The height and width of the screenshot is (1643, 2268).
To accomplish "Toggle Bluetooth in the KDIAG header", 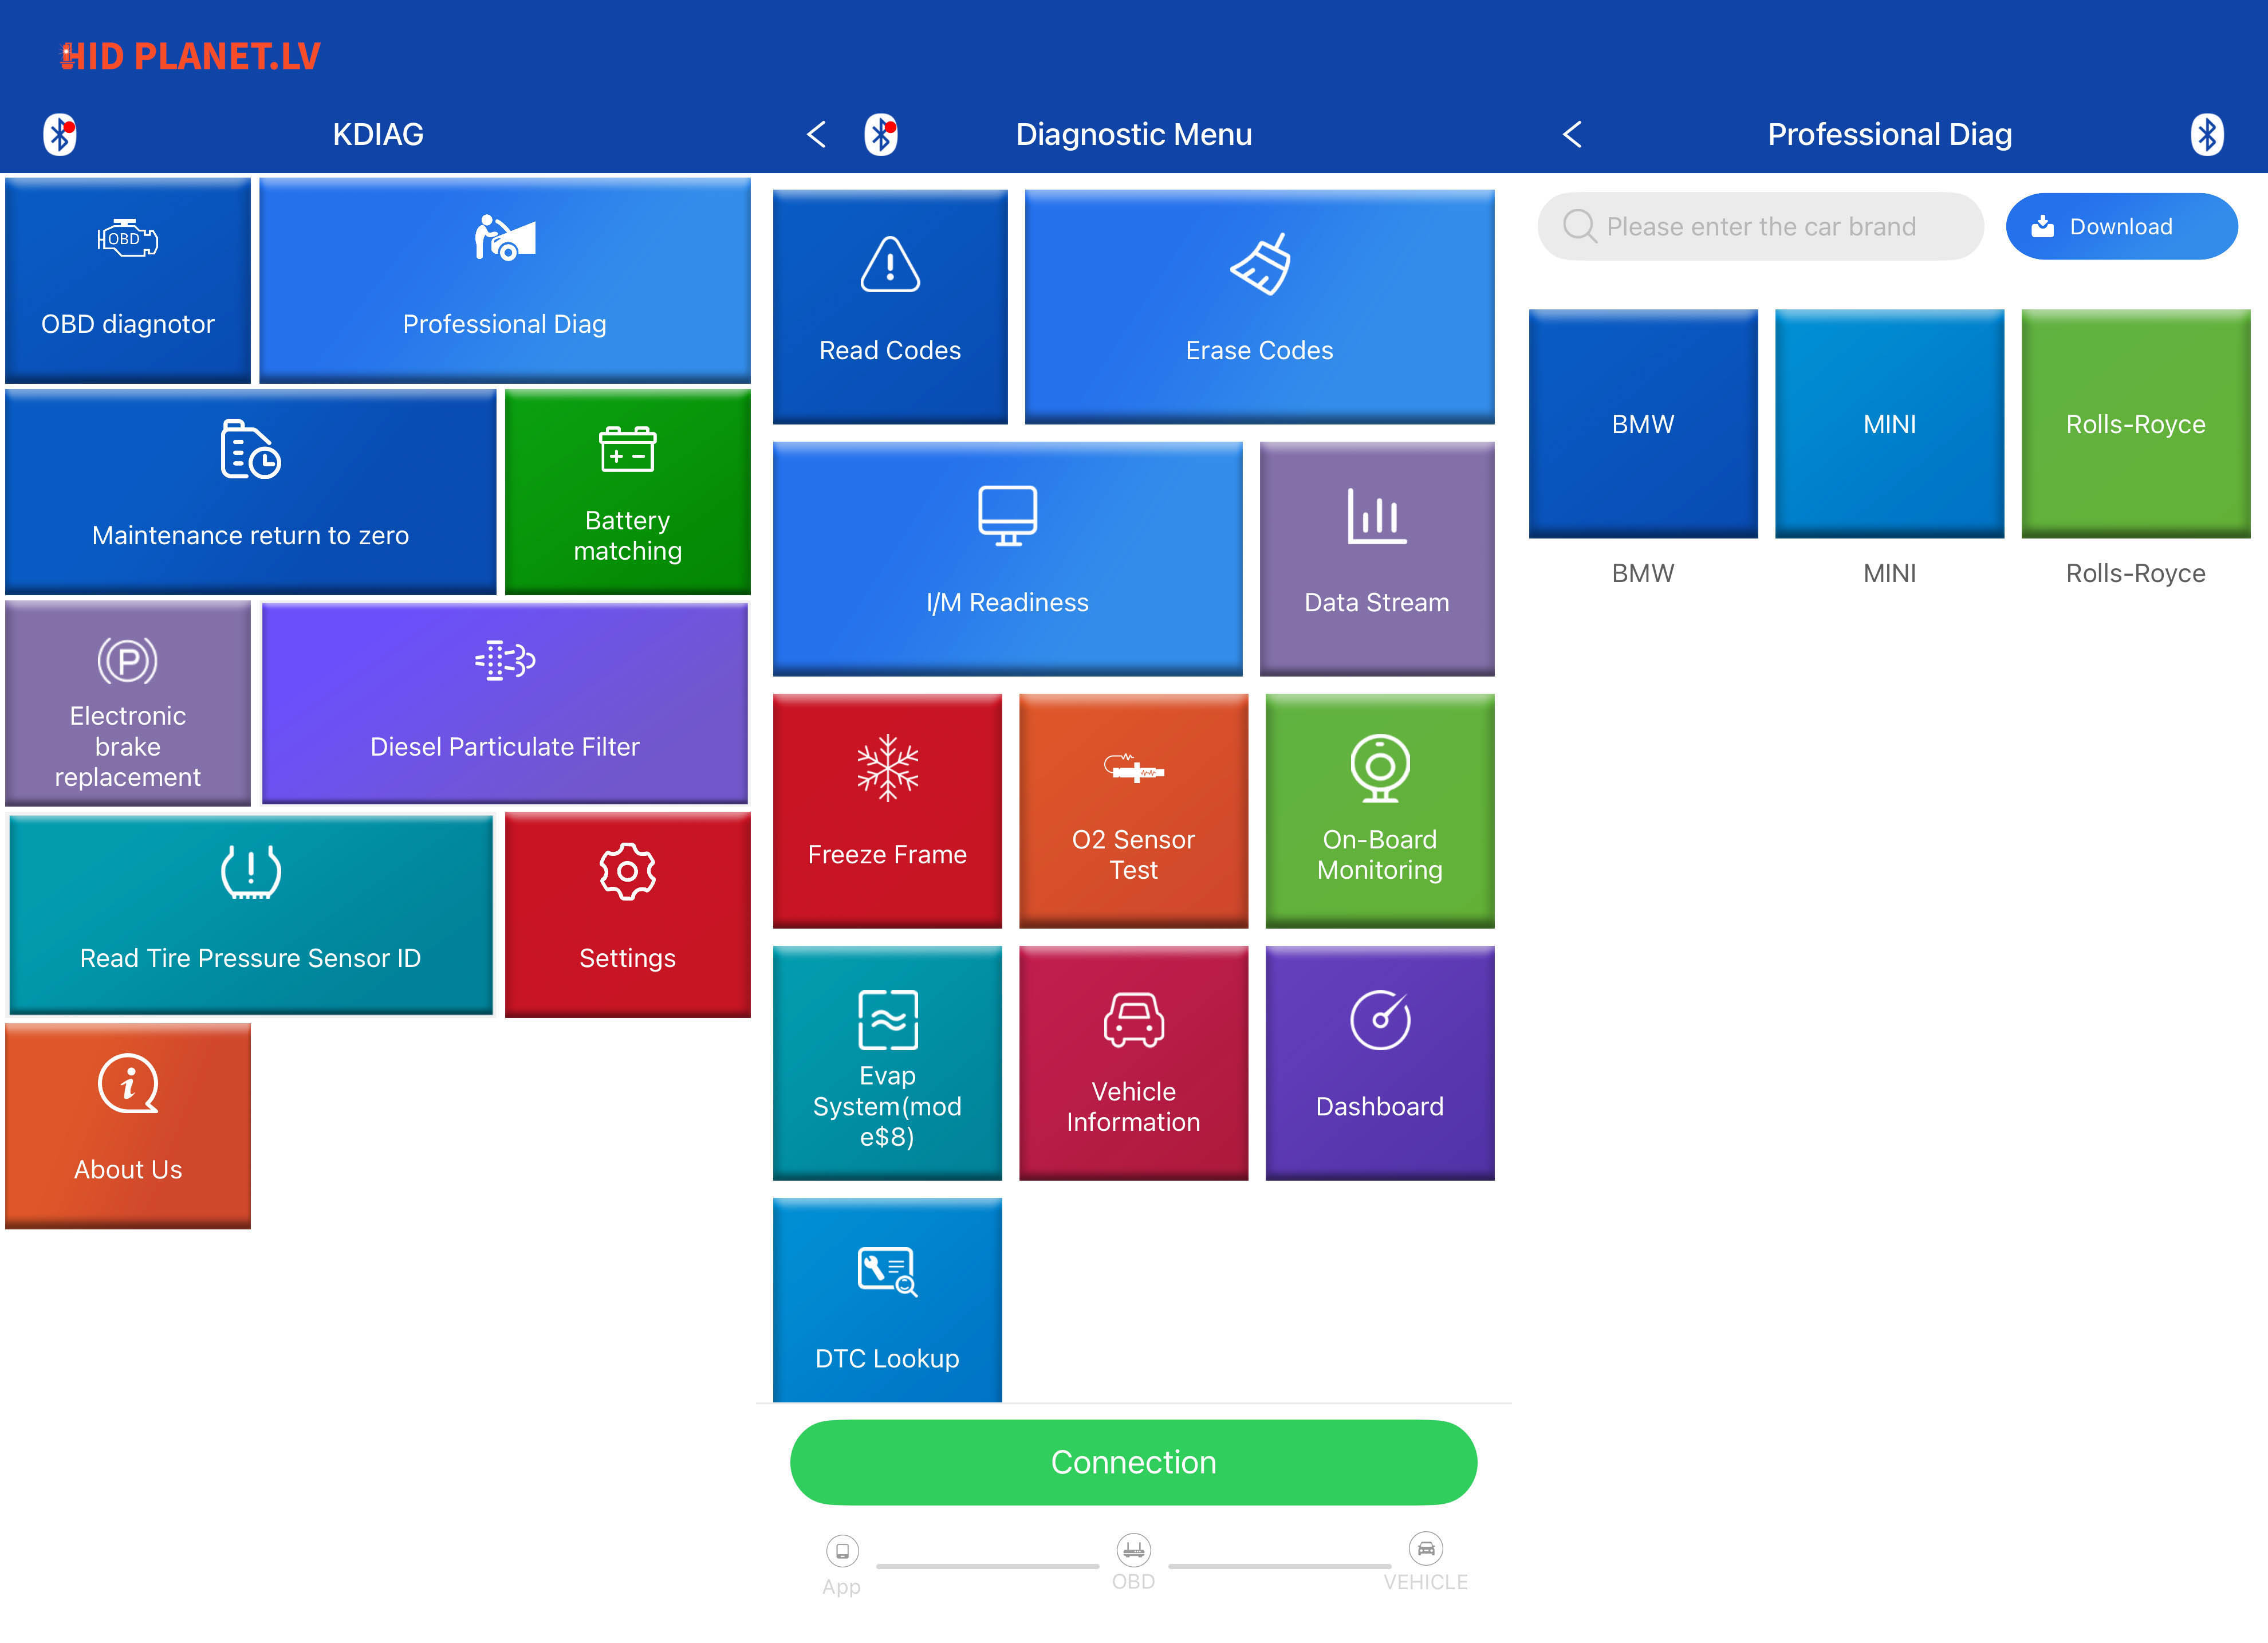I will (x=60, y=134).
